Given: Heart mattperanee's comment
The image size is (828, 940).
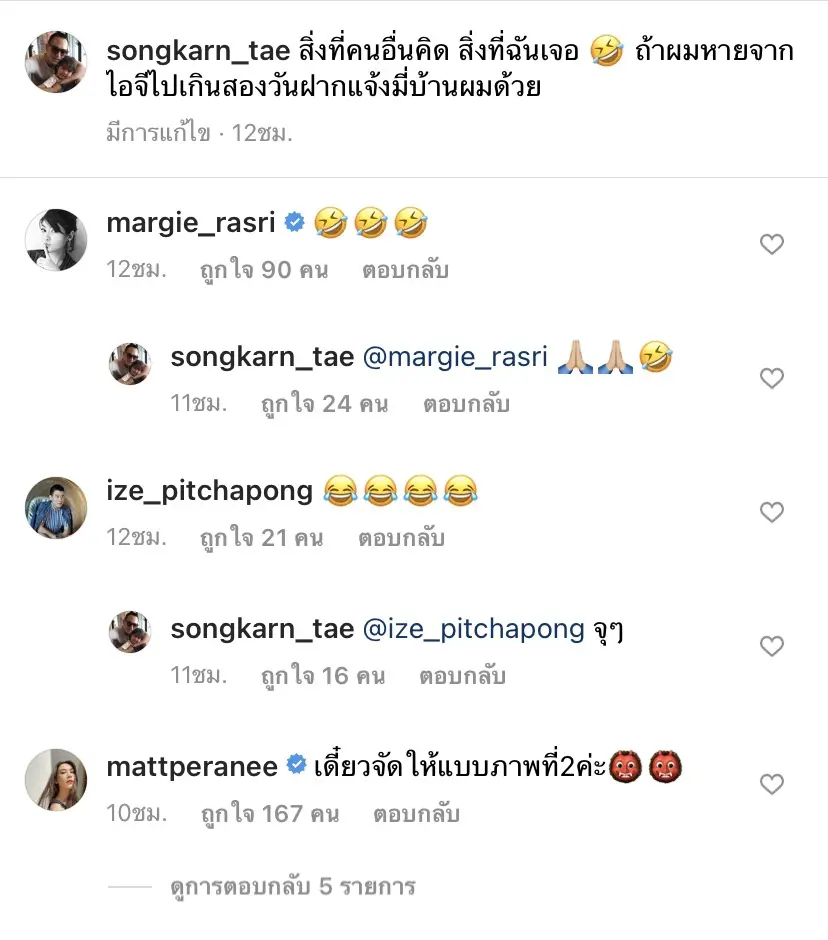Looking at the screenshot, I should (771, 785).
